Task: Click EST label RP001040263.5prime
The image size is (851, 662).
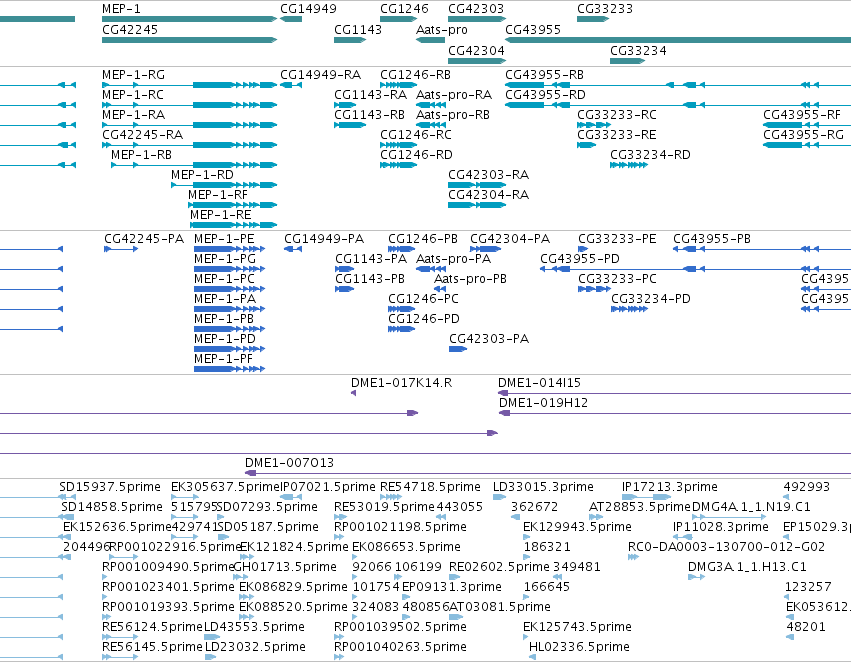Action: (x=401, y=647)
